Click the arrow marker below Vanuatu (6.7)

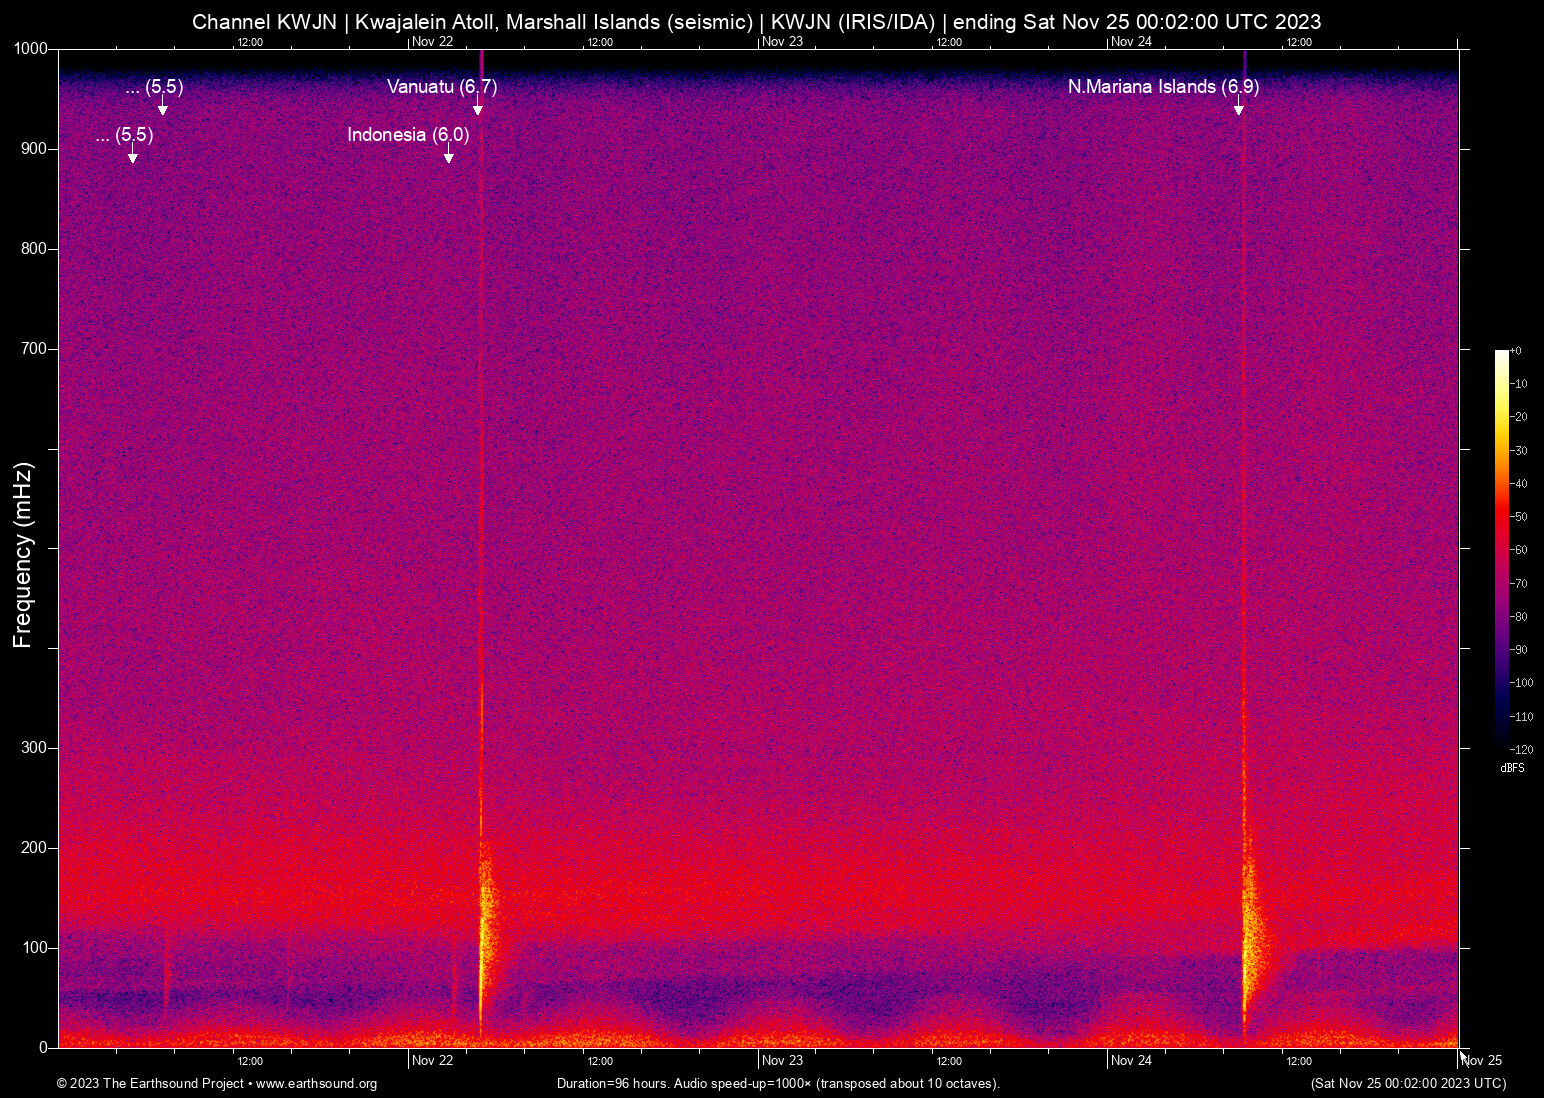tap(478, 108)
